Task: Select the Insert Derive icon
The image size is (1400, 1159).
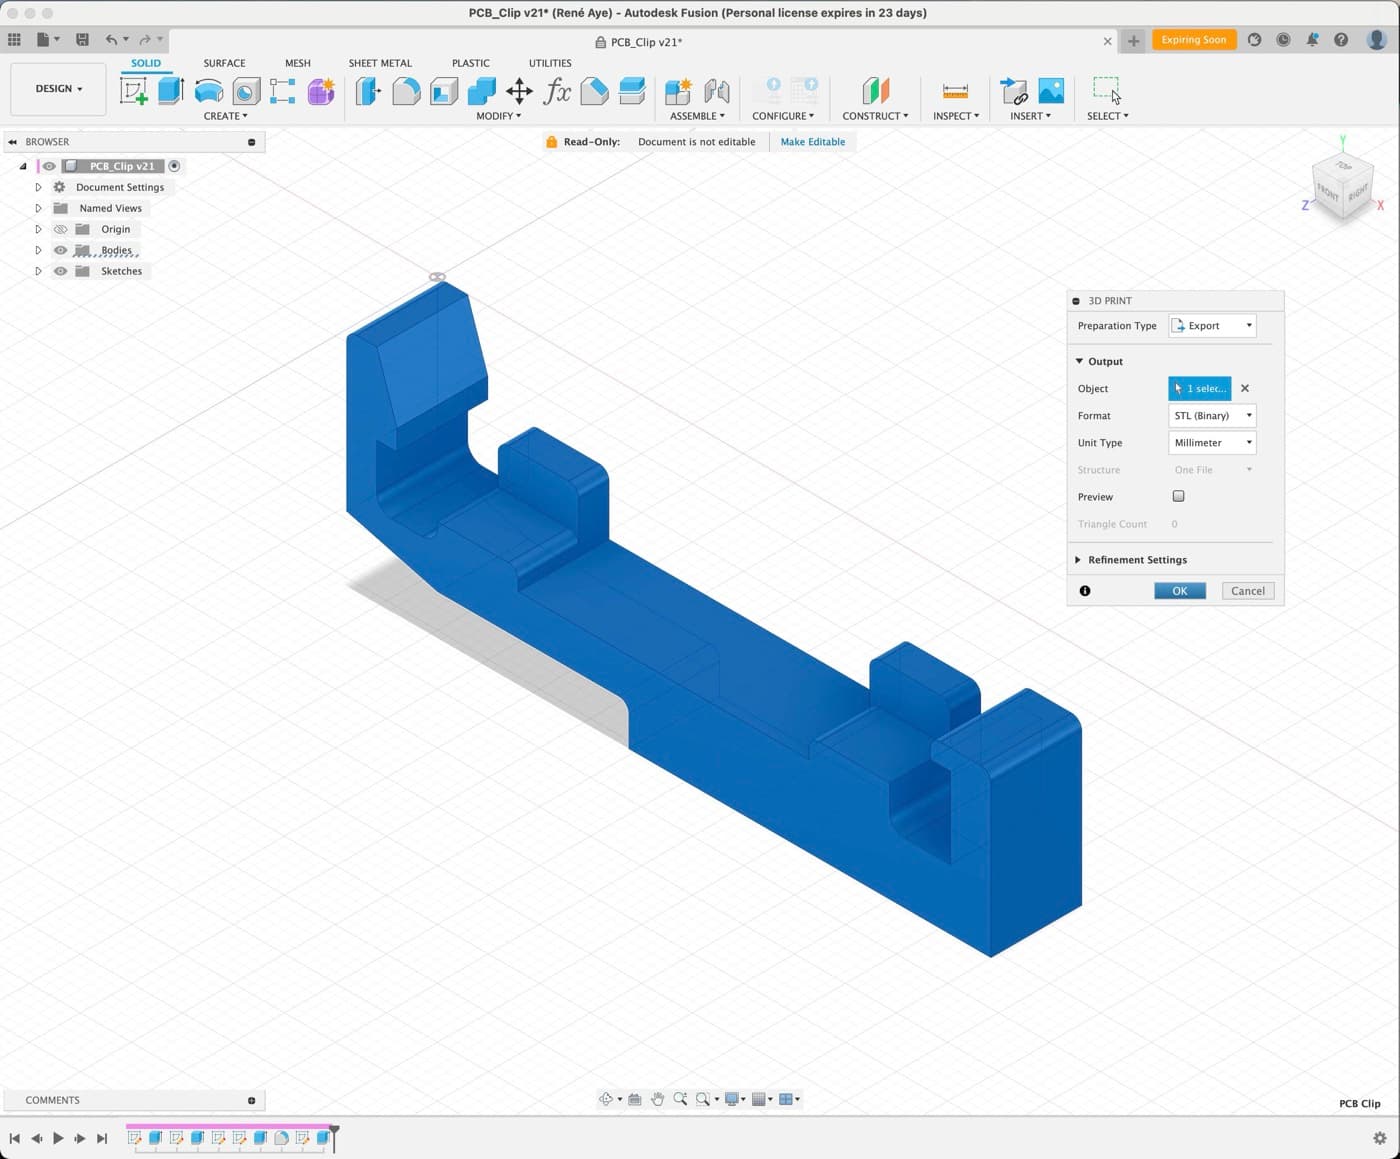Action: [1014, 91]
